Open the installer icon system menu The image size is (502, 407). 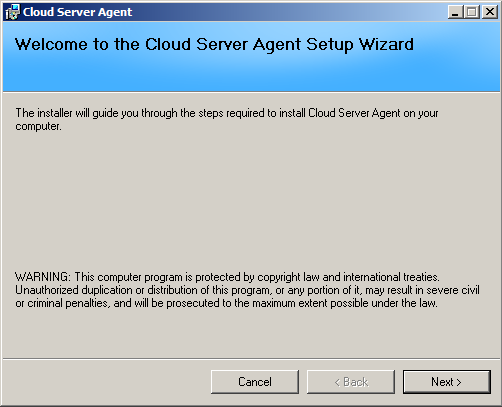click(x=13, y=12)
